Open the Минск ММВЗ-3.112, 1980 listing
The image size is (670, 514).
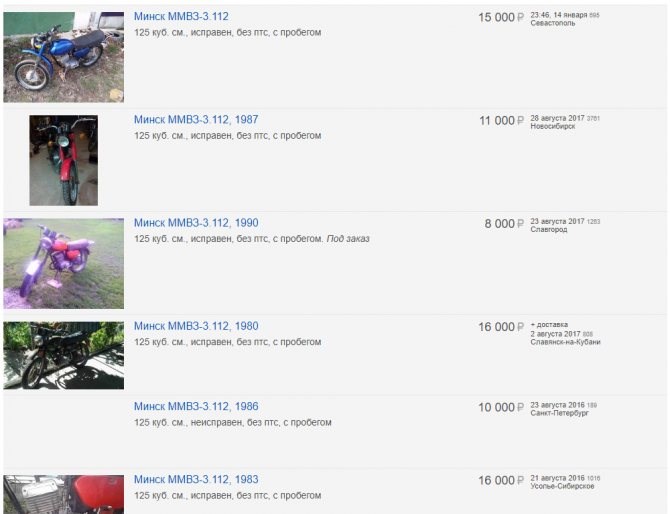196,326
